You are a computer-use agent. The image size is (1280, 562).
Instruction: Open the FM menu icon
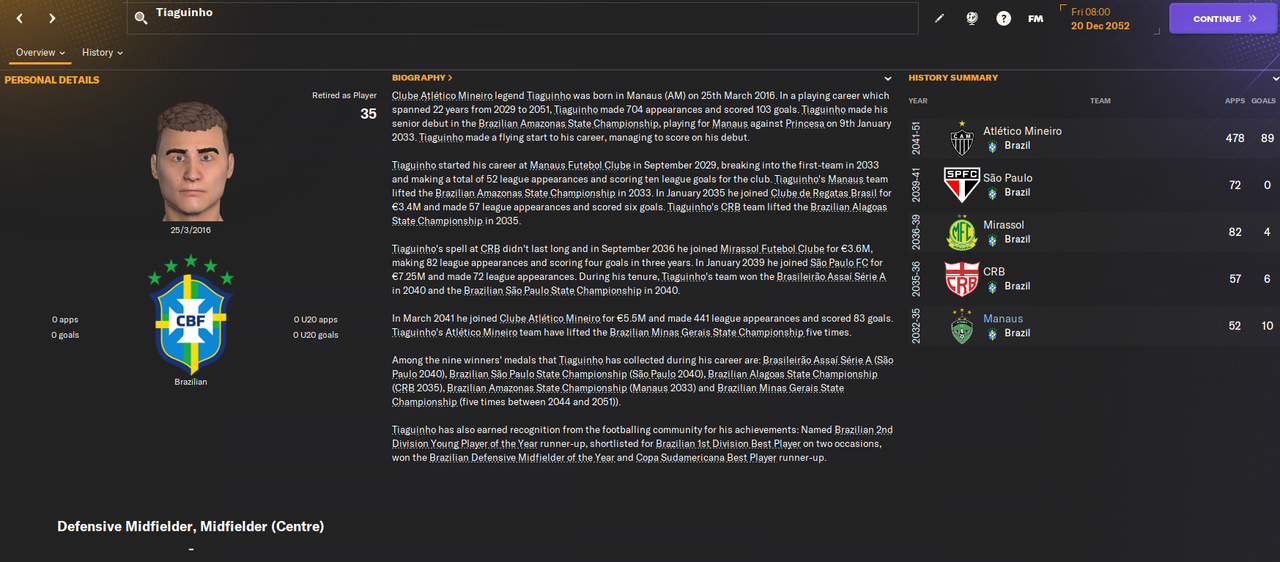[1036, 18]
